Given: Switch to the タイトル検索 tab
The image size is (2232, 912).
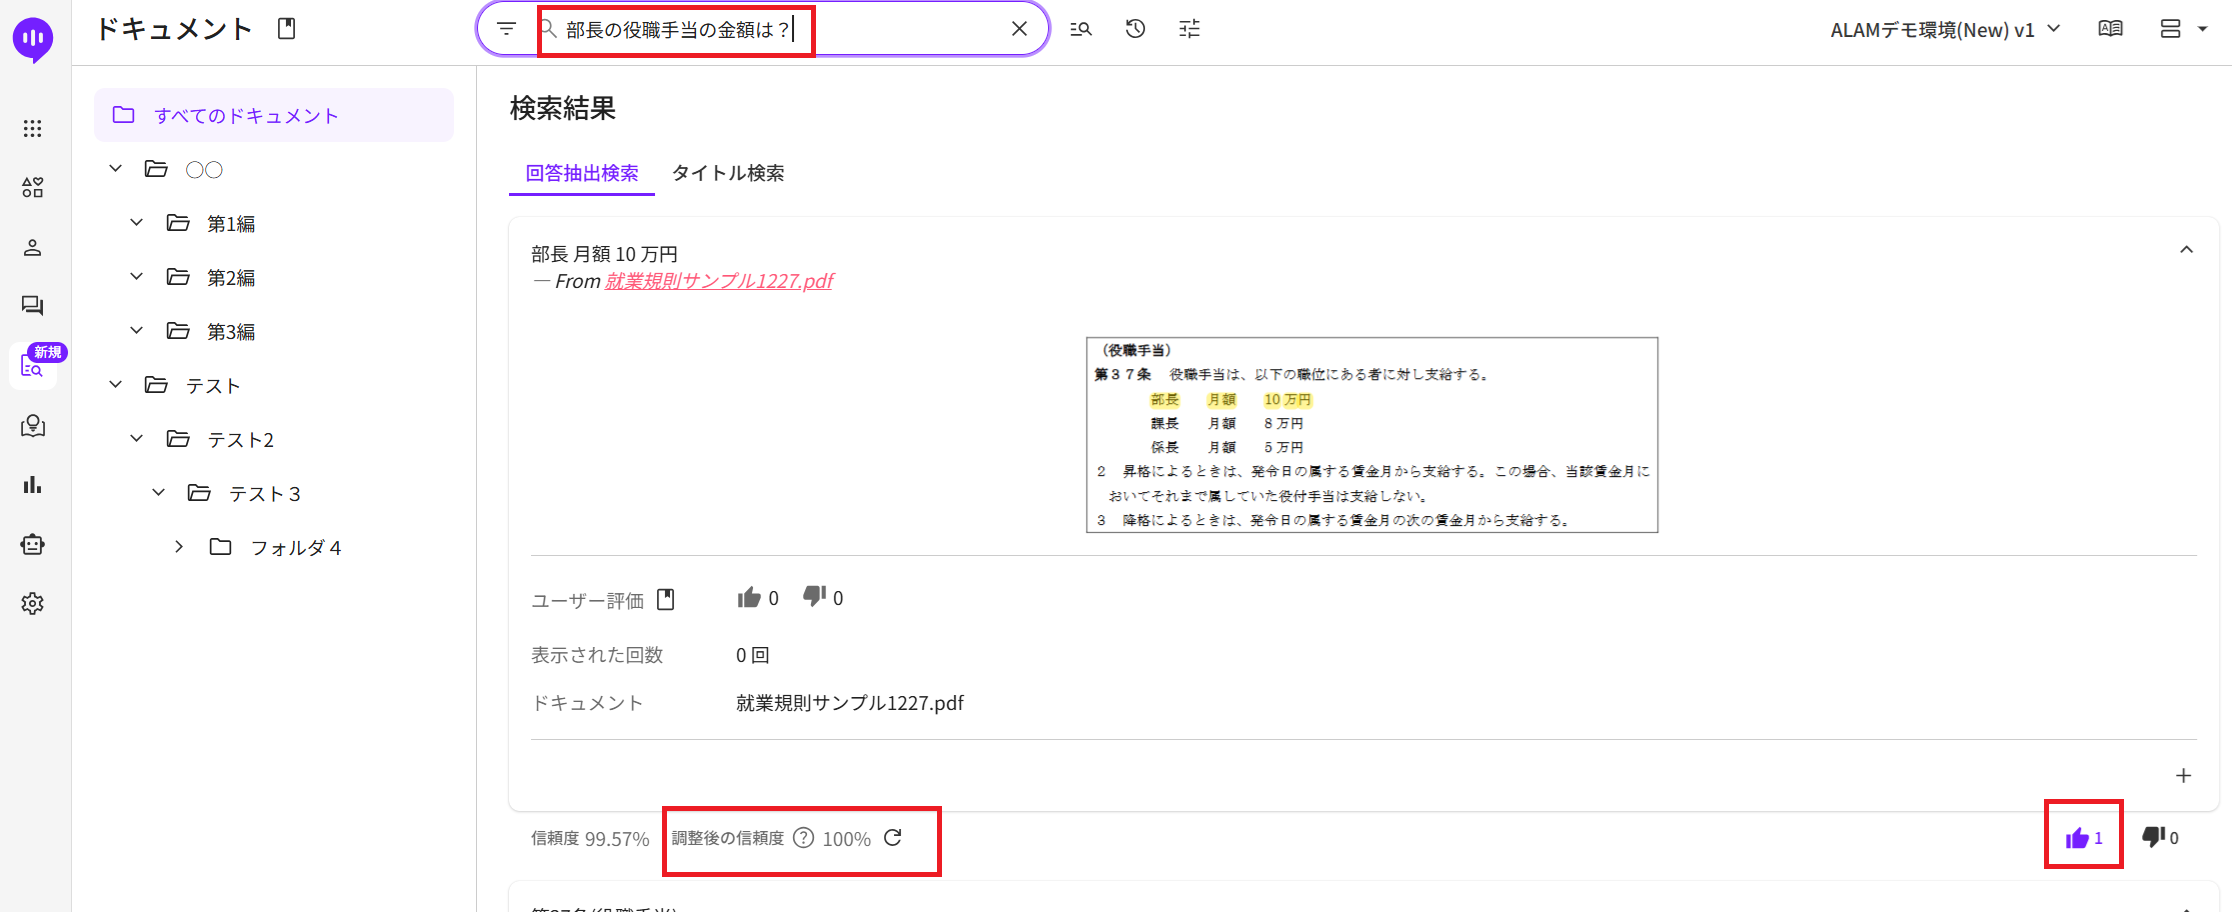Looking at the screenshot, I should (x=727, y=173).
